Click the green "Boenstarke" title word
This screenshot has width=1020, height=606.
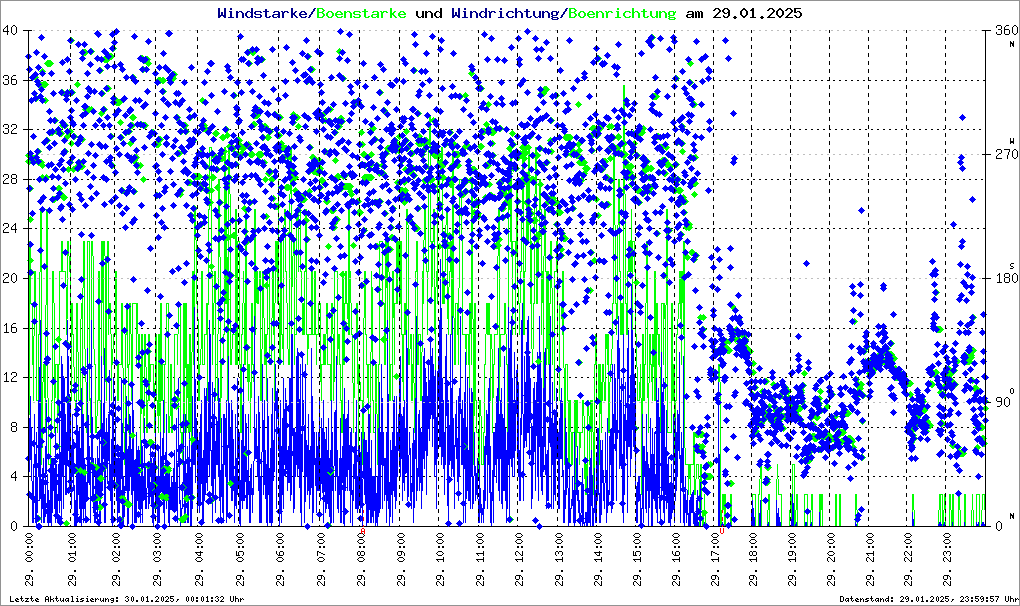(361, 13)
